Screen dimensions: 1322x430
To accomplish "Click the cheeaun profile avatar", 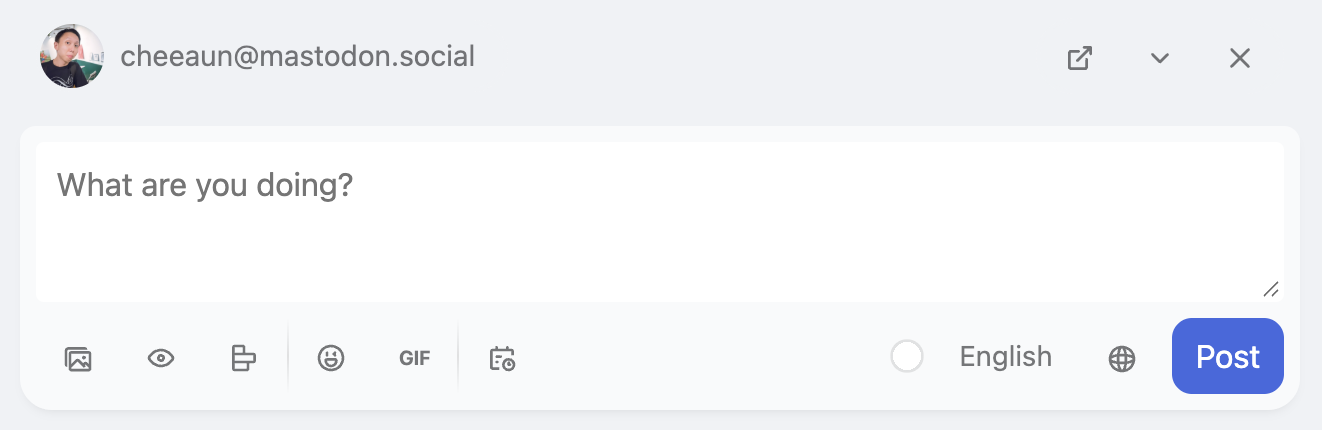I will pyautogui.click(x=72, y=56).
